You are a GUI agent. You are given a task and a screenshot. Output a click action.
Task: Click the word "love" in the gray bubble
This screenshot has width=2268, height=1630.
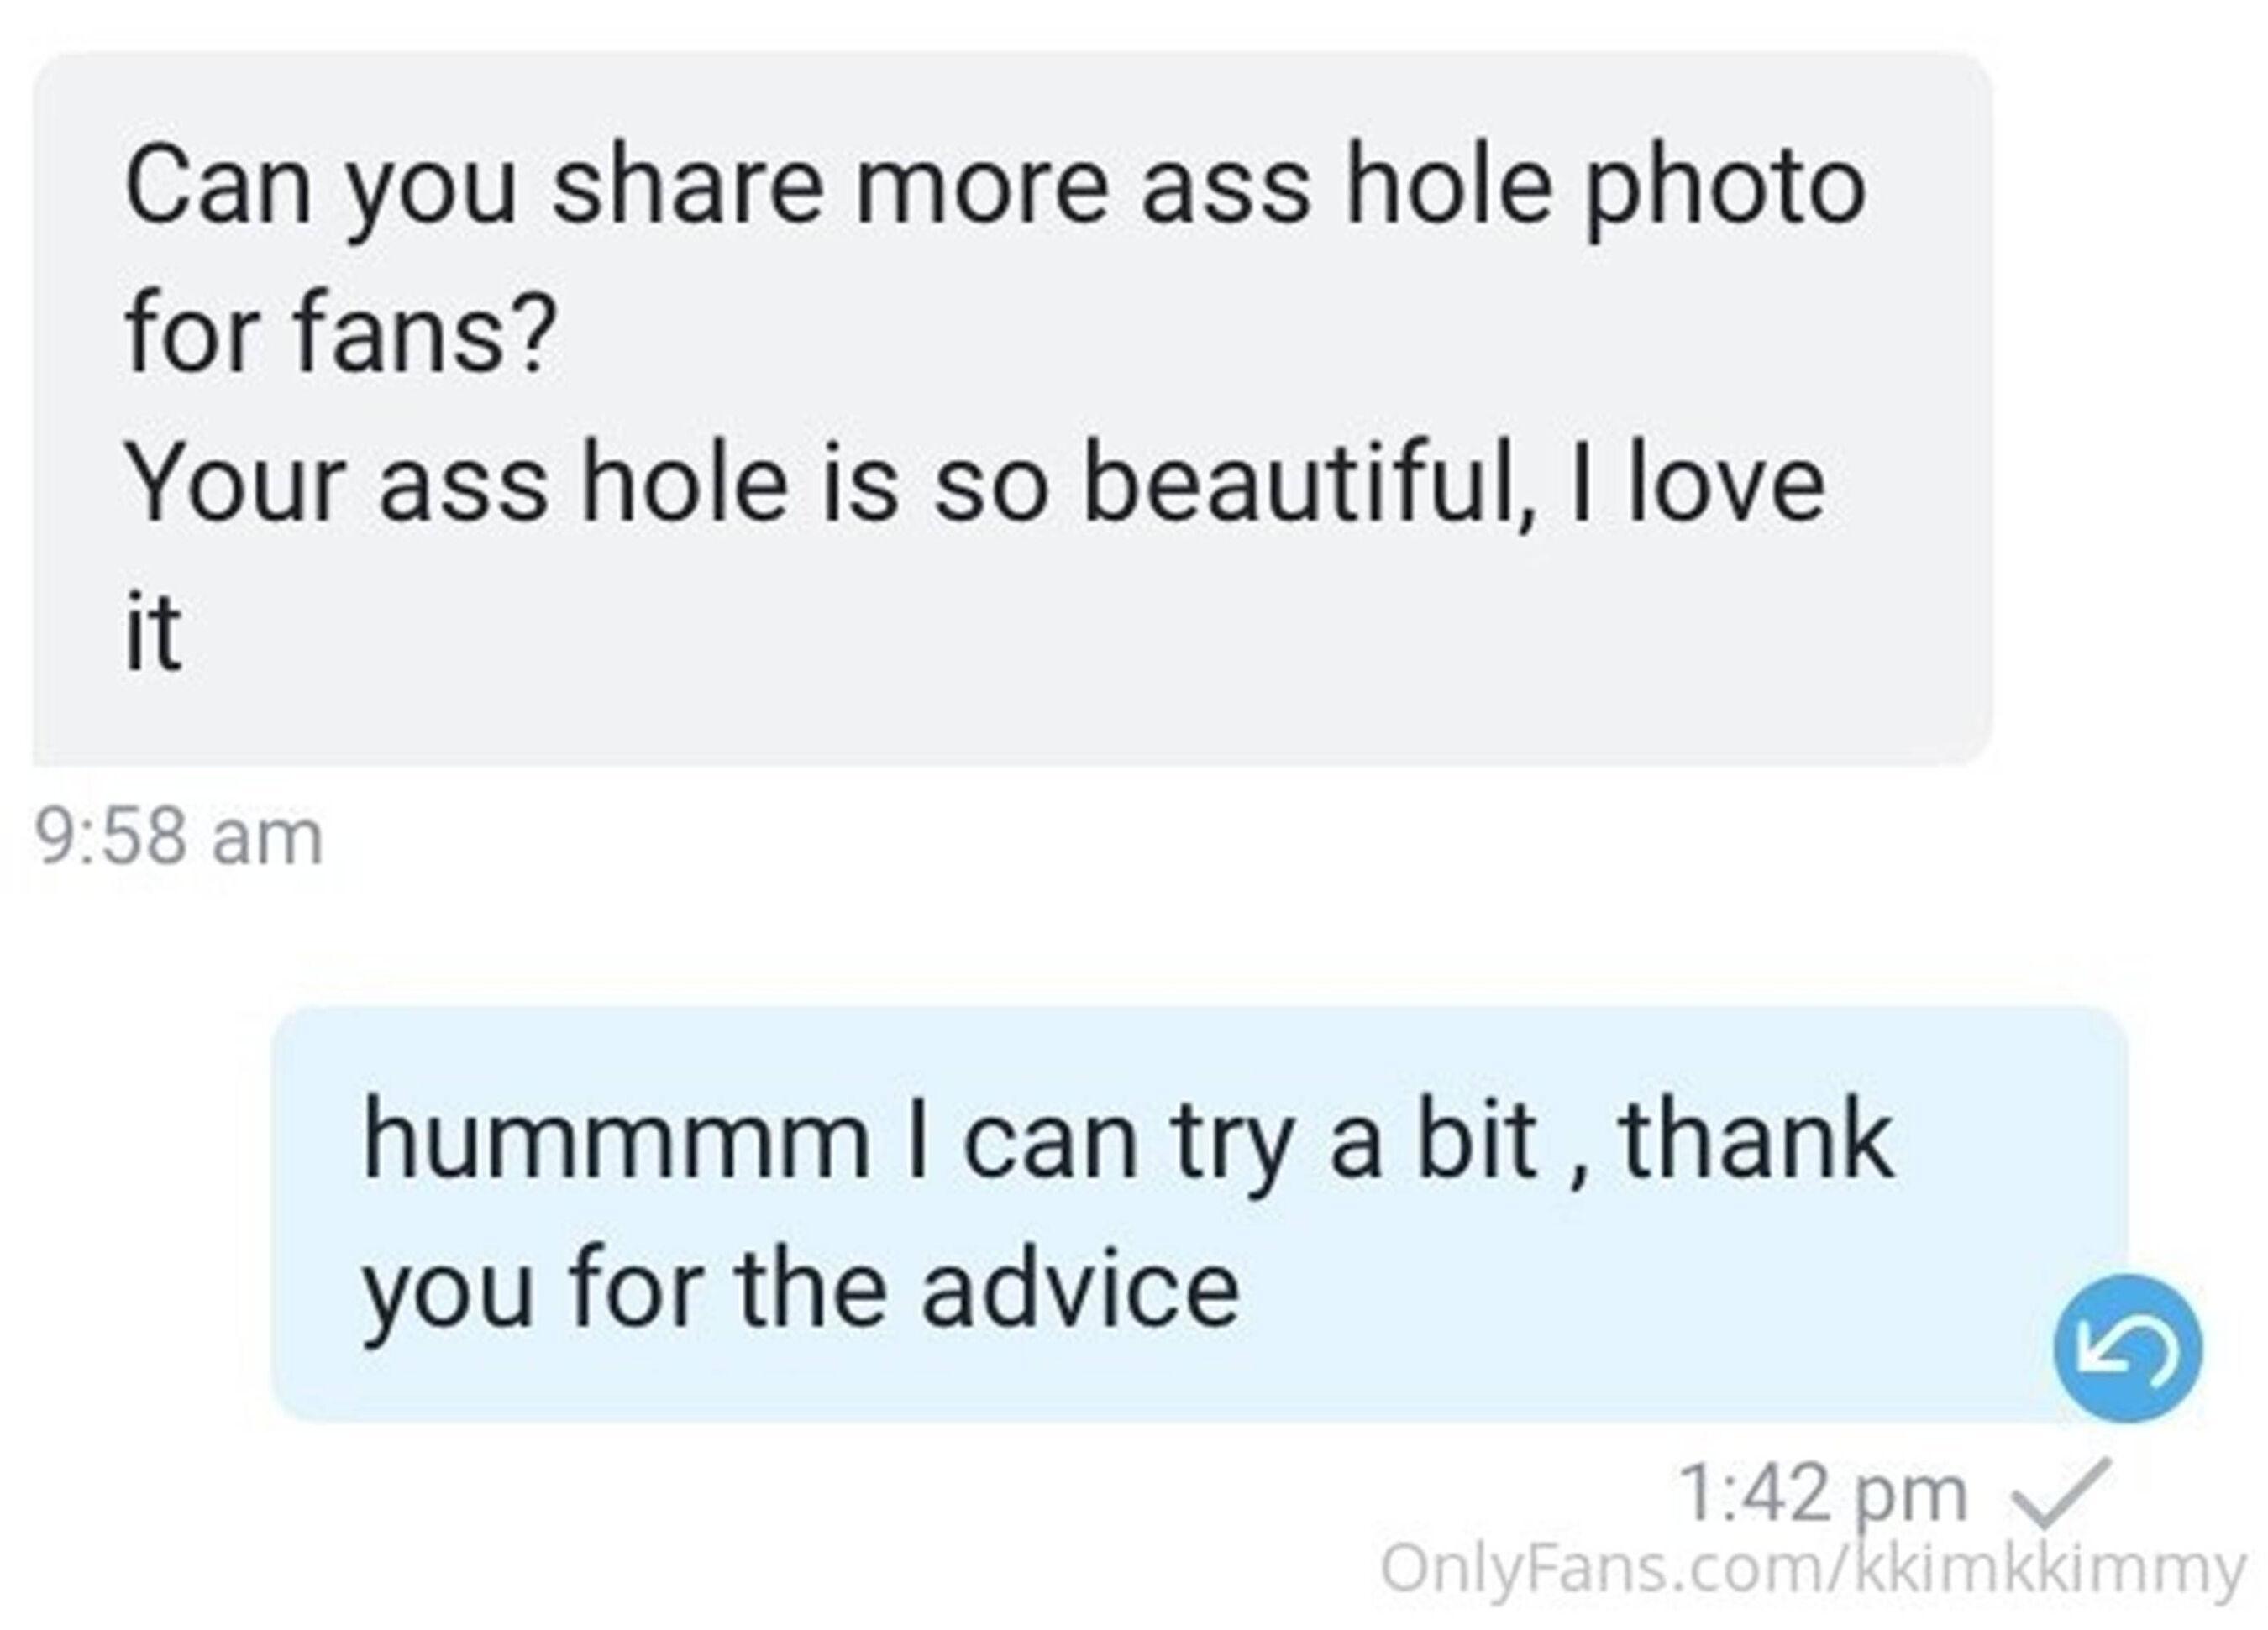(1727, 487)
